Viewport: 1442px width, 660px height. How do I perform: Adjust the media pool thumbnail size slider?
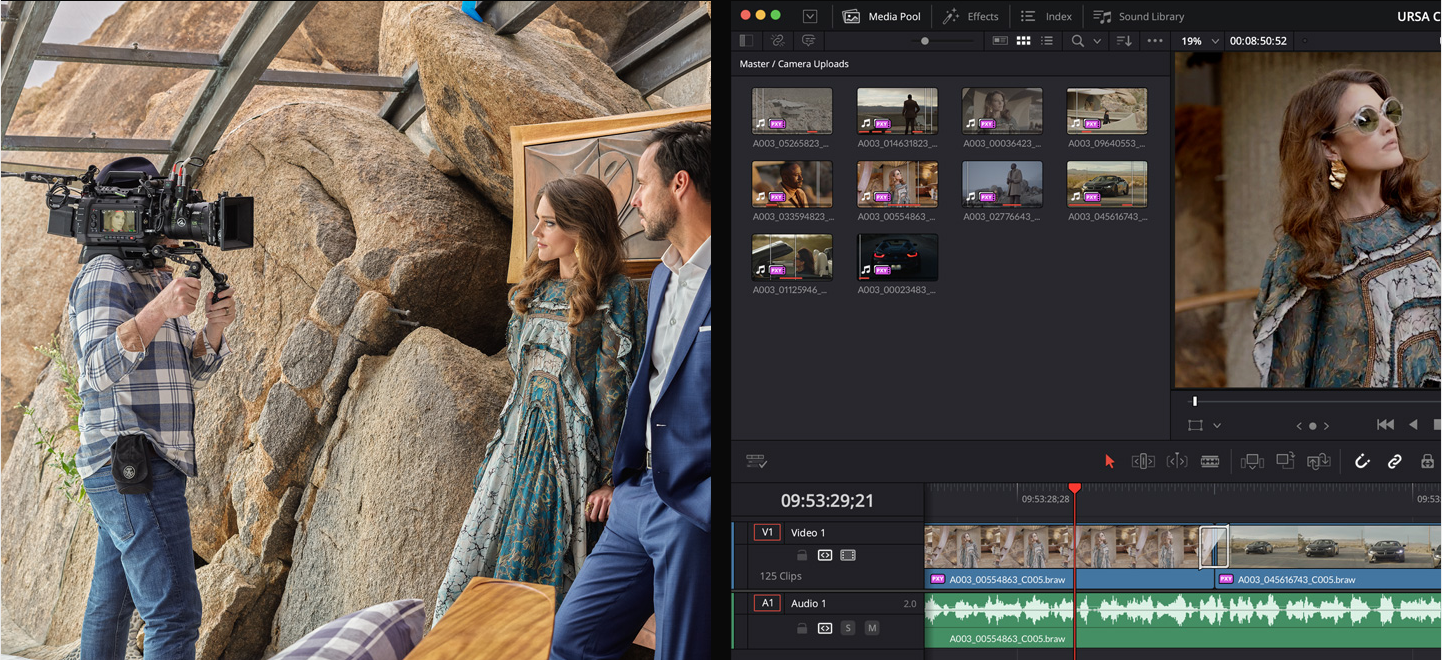coord(925,41)
